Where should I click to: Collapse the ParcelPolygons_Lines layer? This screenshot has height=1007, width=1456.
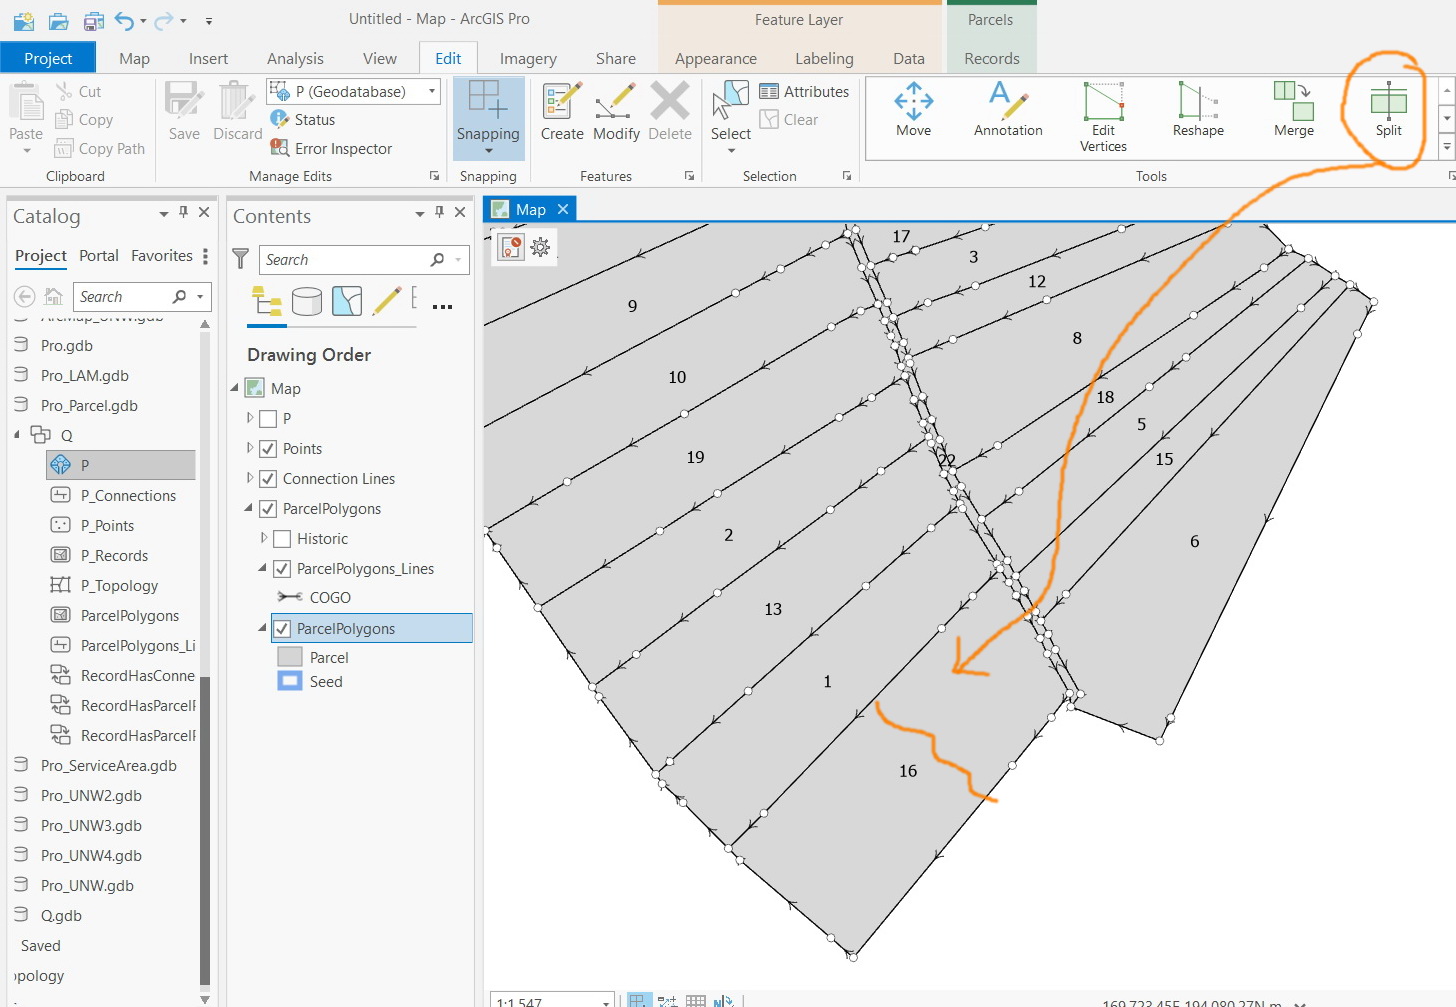263,568
